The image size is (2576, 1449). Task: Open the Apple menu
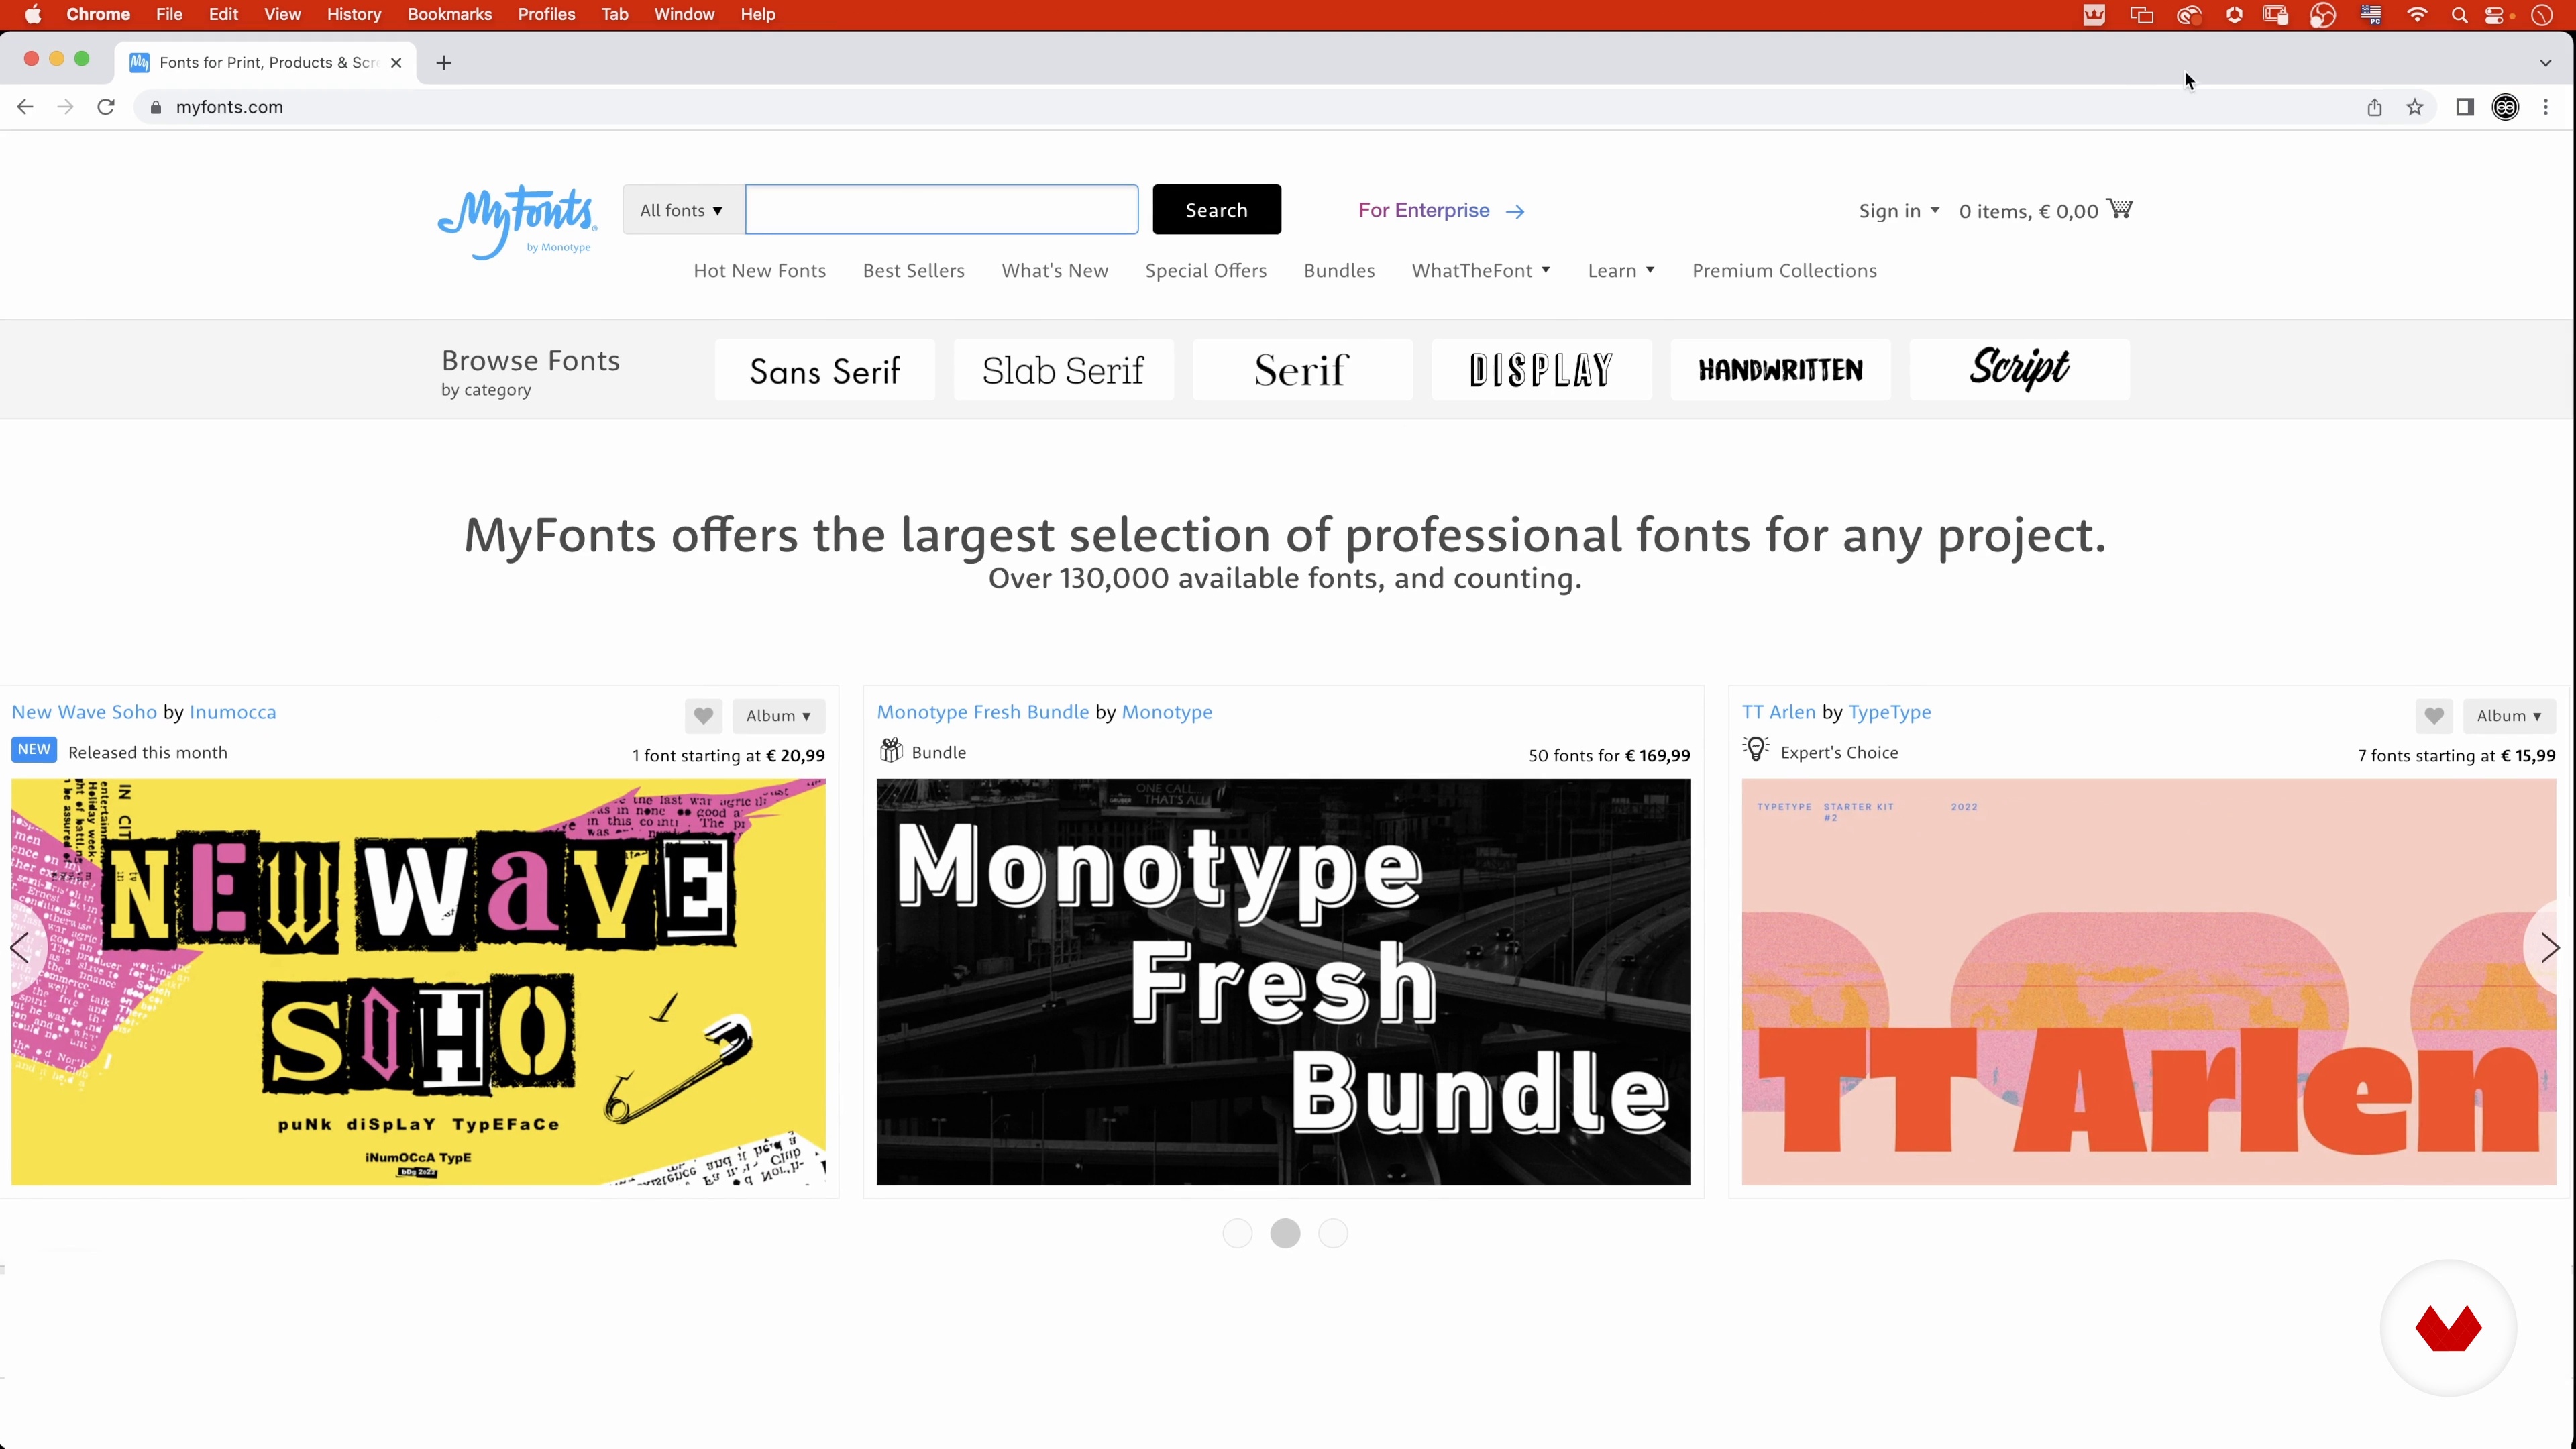coord(32,14)
